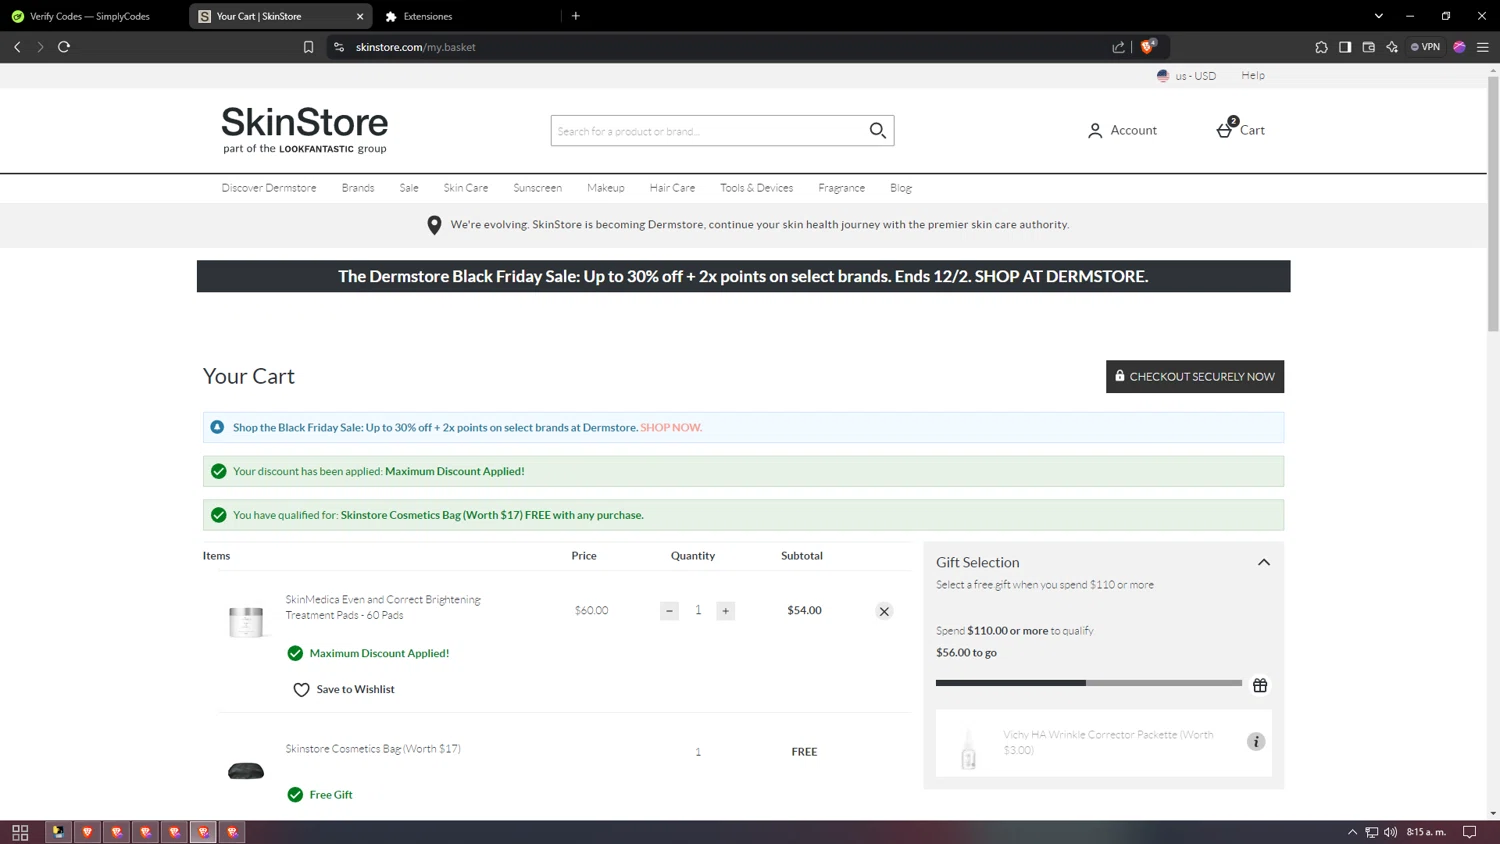Open a new browser tab

coord(576,16)
